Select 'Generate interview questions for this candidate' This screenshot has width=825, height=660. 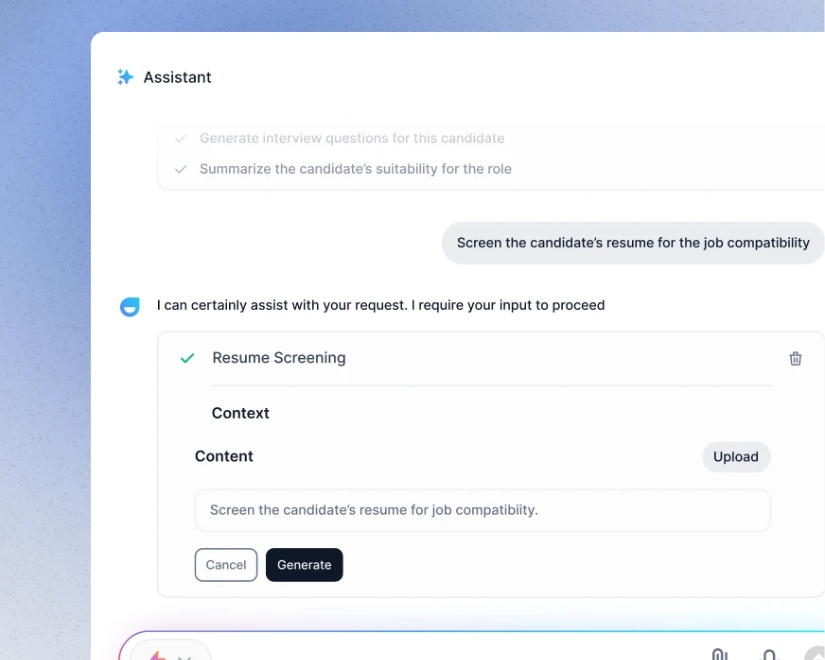tap(351, 138)
